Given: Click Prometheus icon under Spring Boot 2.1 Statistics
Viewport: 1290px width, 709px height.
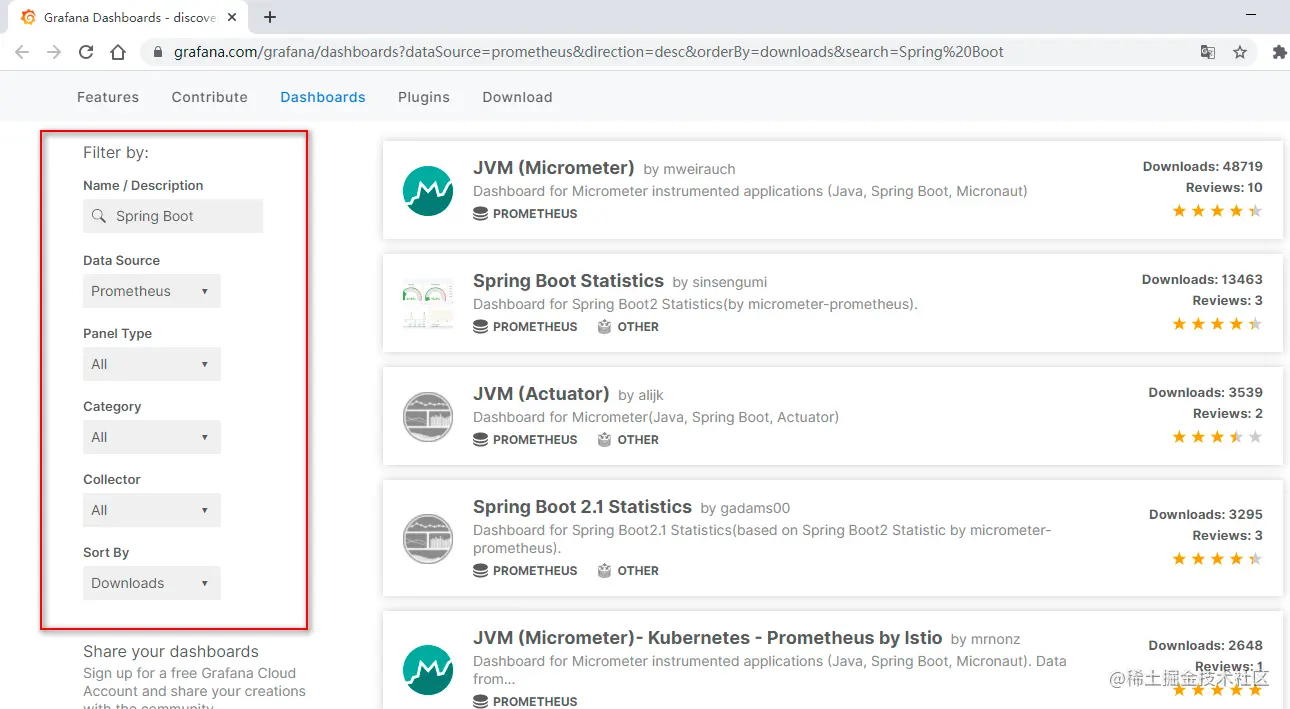Looking at the screenshot, I should click(480, 570).
